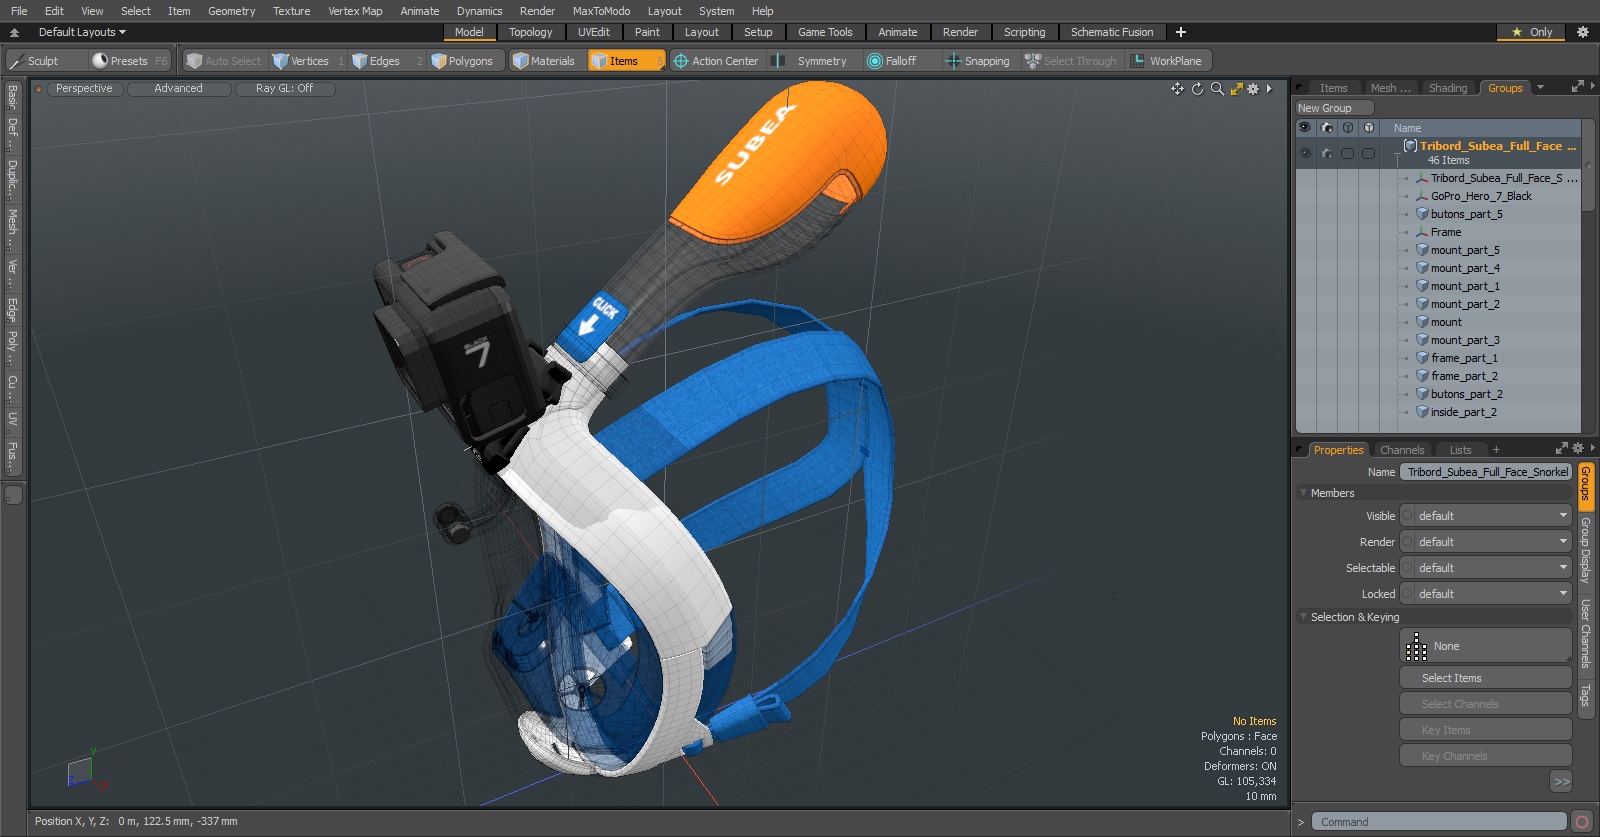Viewport: 1600px width, 837px height.
Task: Collapse the Members section
Action: click(1304, 493)
